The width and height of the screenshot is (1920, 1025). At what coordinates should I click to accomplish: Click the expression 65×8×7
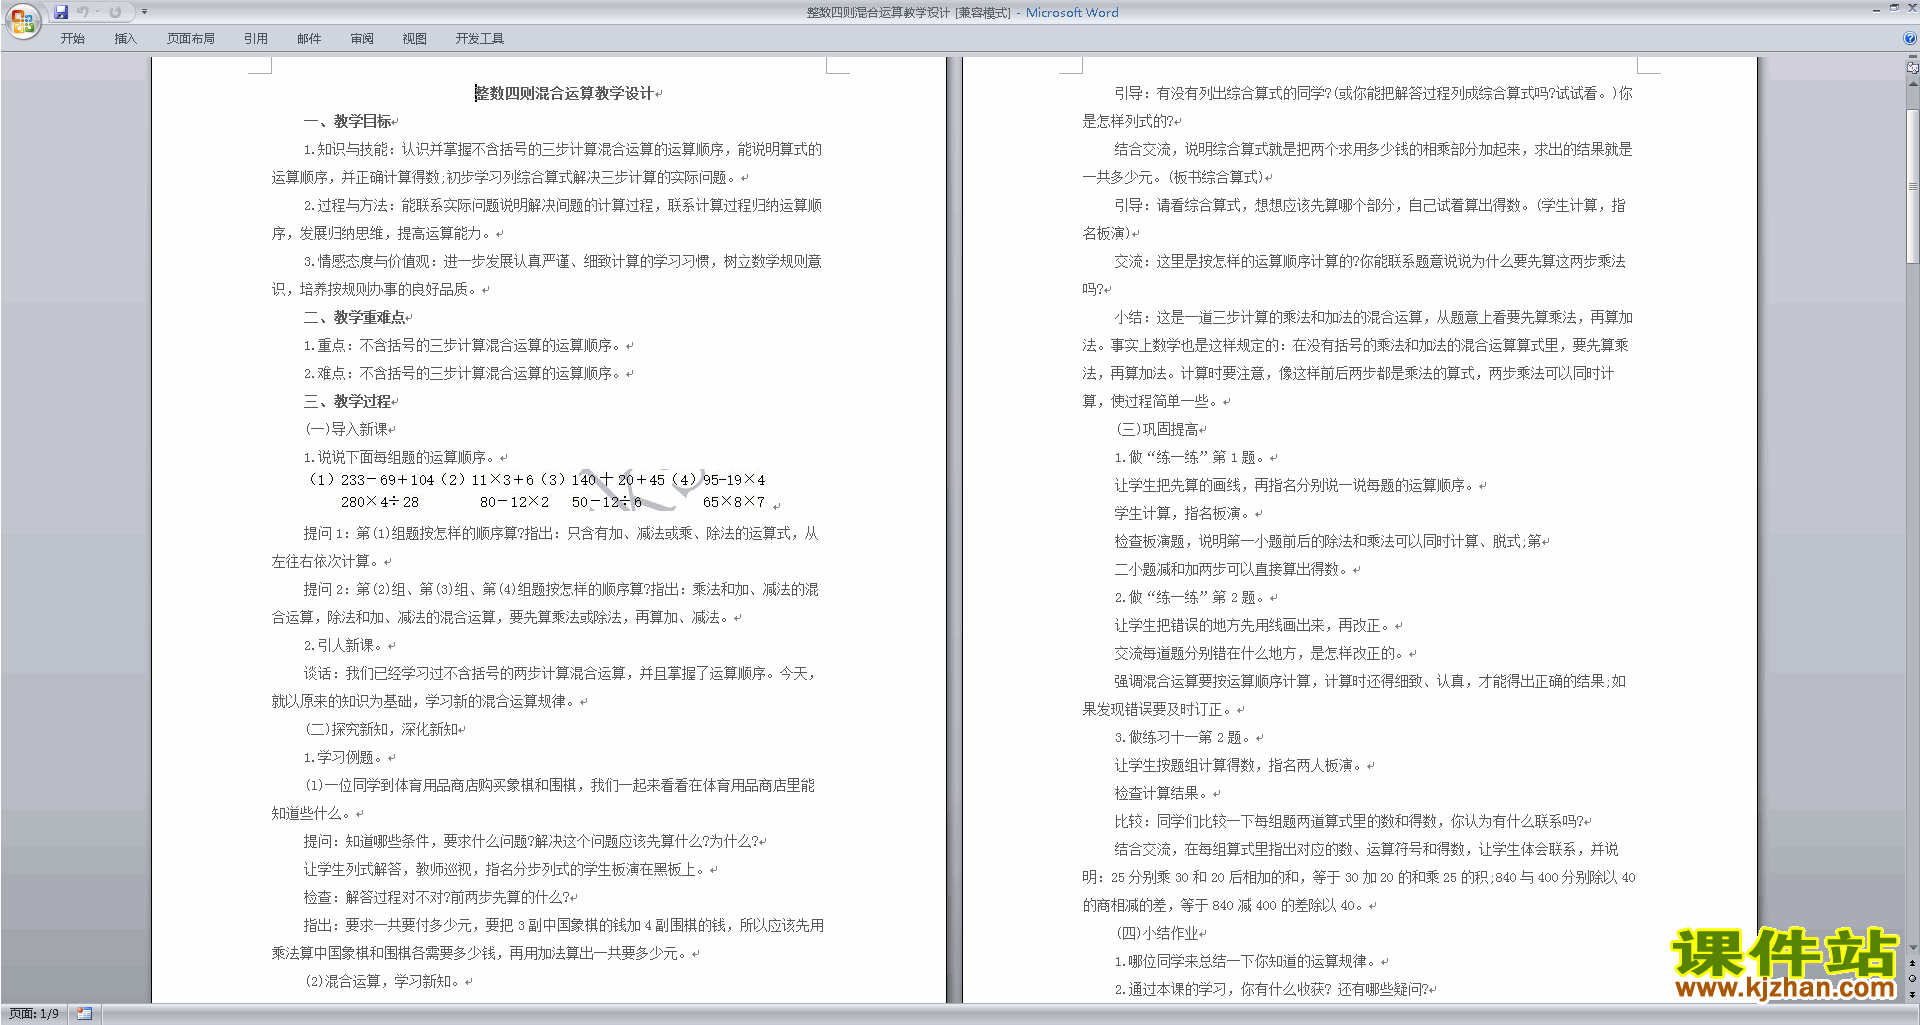coord(734,502)
